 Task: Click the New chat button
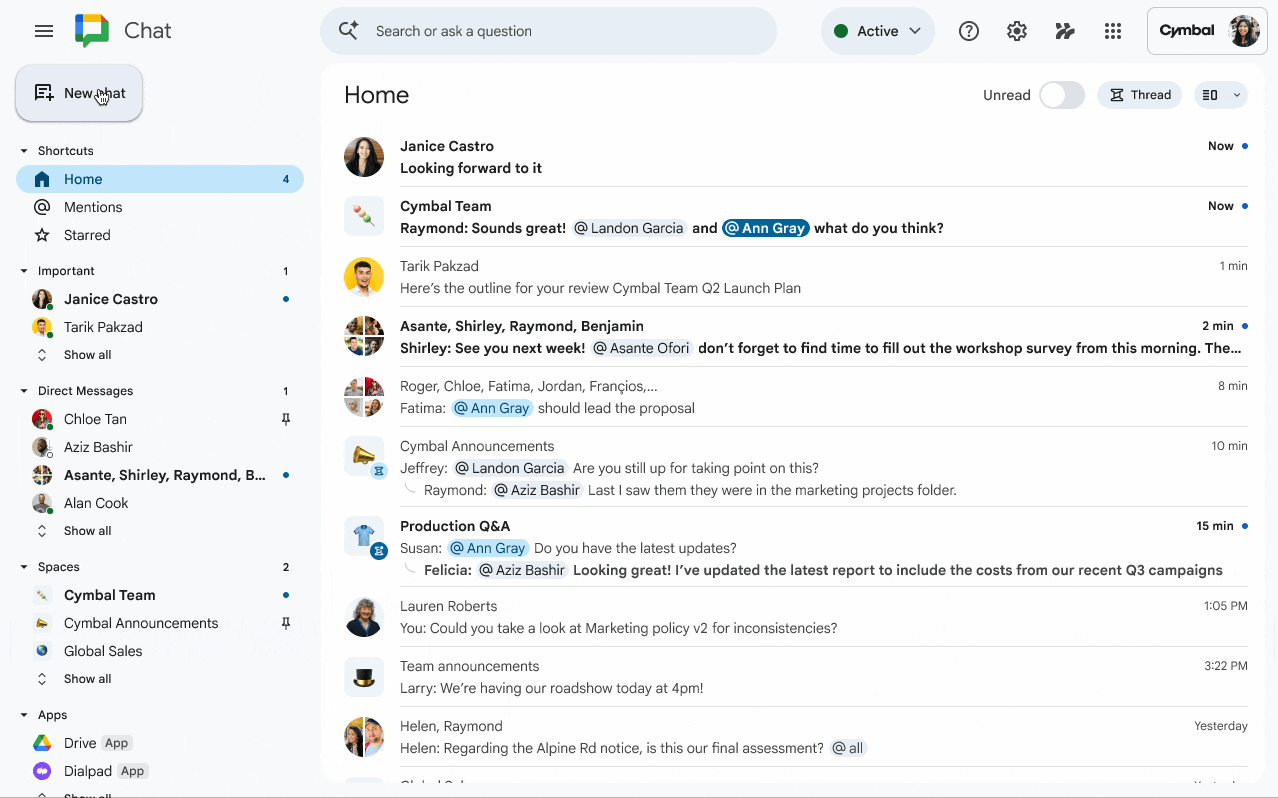click(x=79, y=92)
